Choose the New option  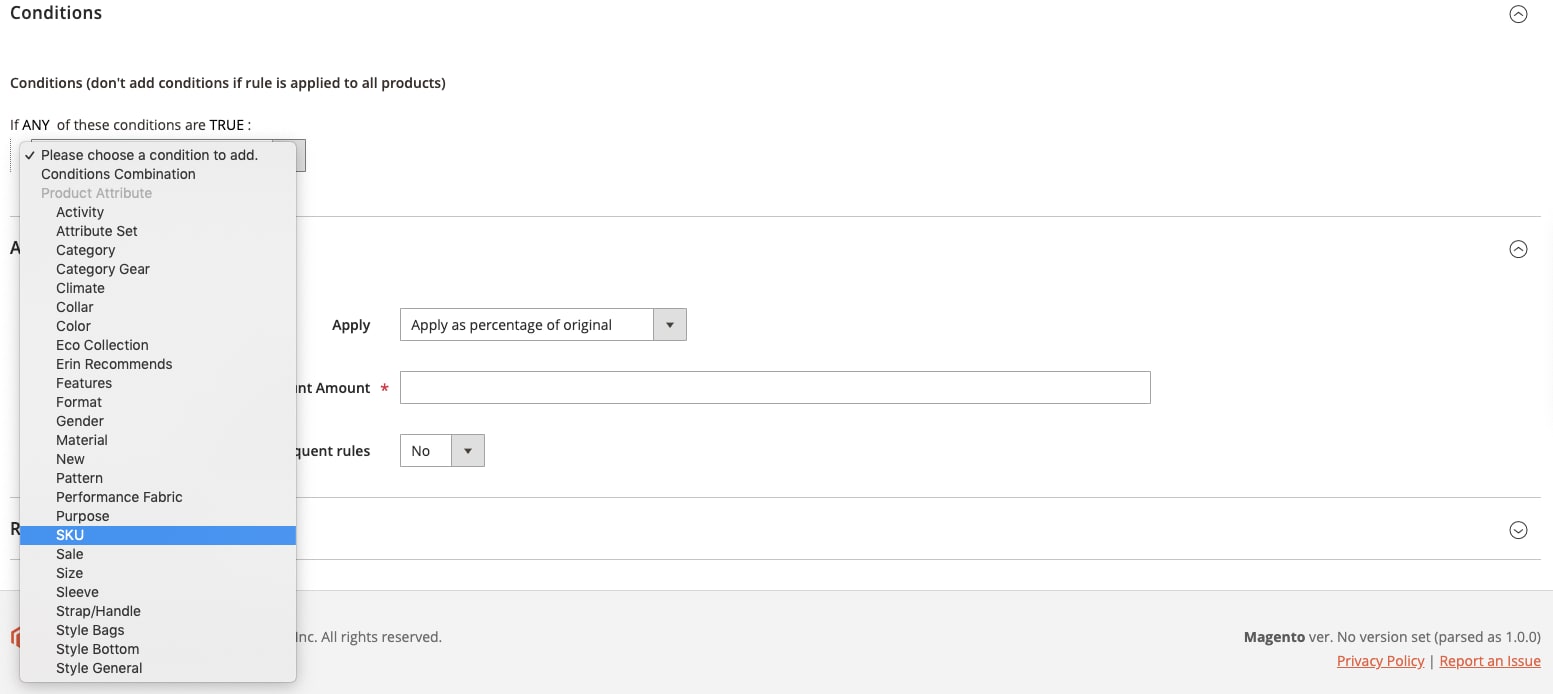[x=158, y=459]
